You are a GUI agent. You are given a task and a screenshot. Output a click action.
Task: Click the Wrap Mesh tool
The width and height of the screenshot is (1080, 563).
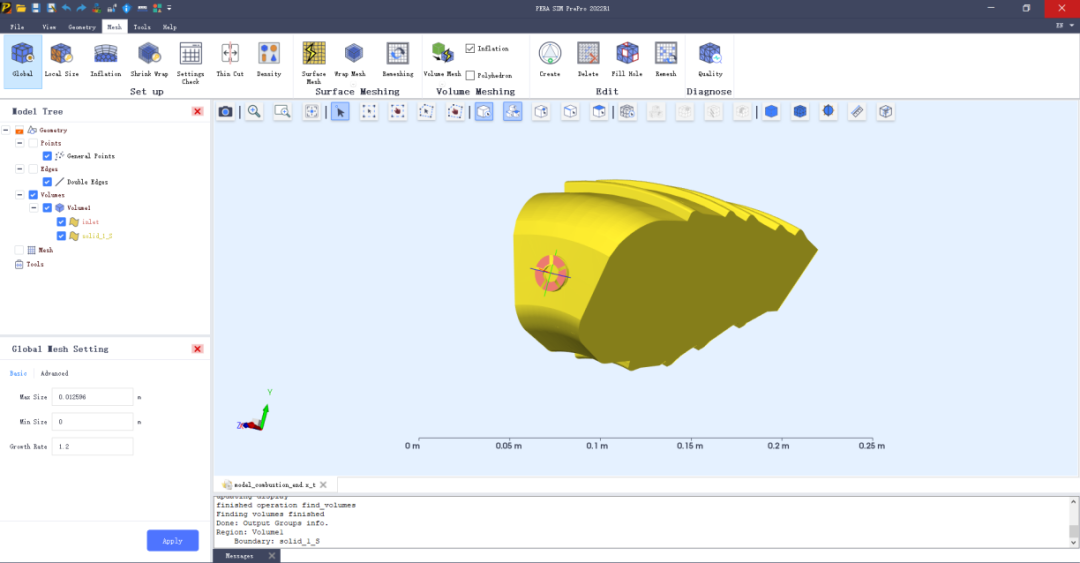click(350, 61)
